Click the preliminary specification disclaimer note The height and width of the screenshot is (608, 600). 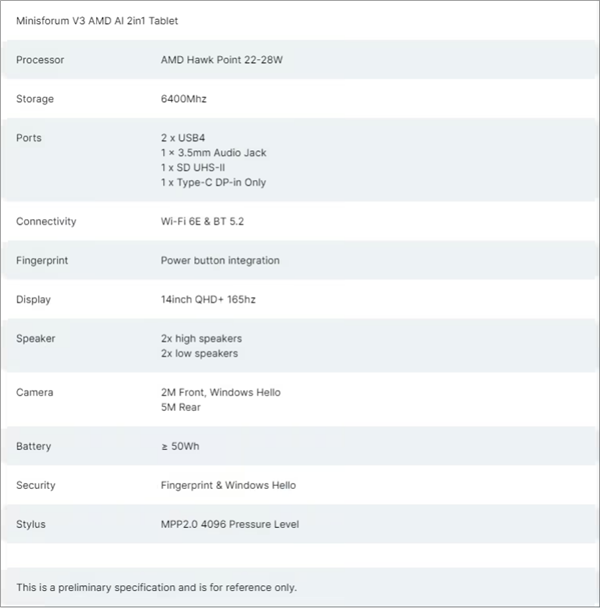pos(156,587)
